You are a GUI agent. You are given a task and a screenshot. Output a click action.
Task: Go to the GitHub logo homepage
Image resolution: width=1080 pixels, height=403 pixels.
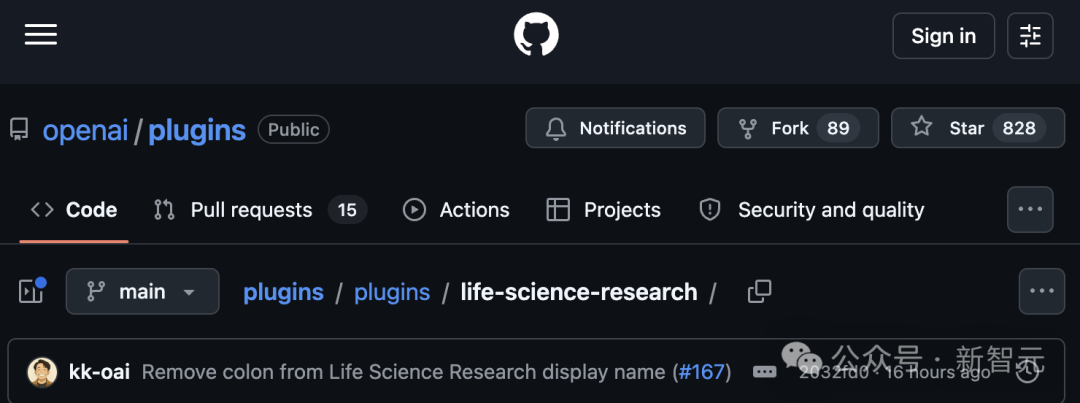536,36
